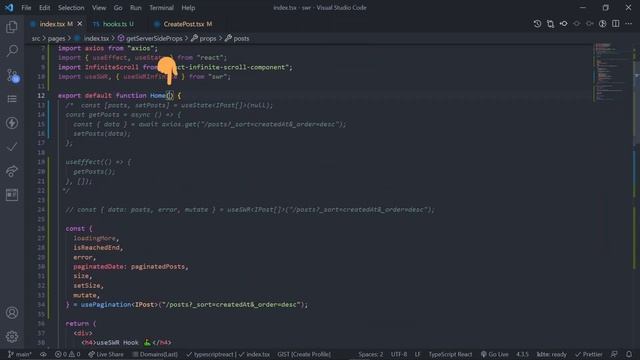Screen dimensions: 640x360
Task: Open the Selection menu
Action: [x=71, y=8]
